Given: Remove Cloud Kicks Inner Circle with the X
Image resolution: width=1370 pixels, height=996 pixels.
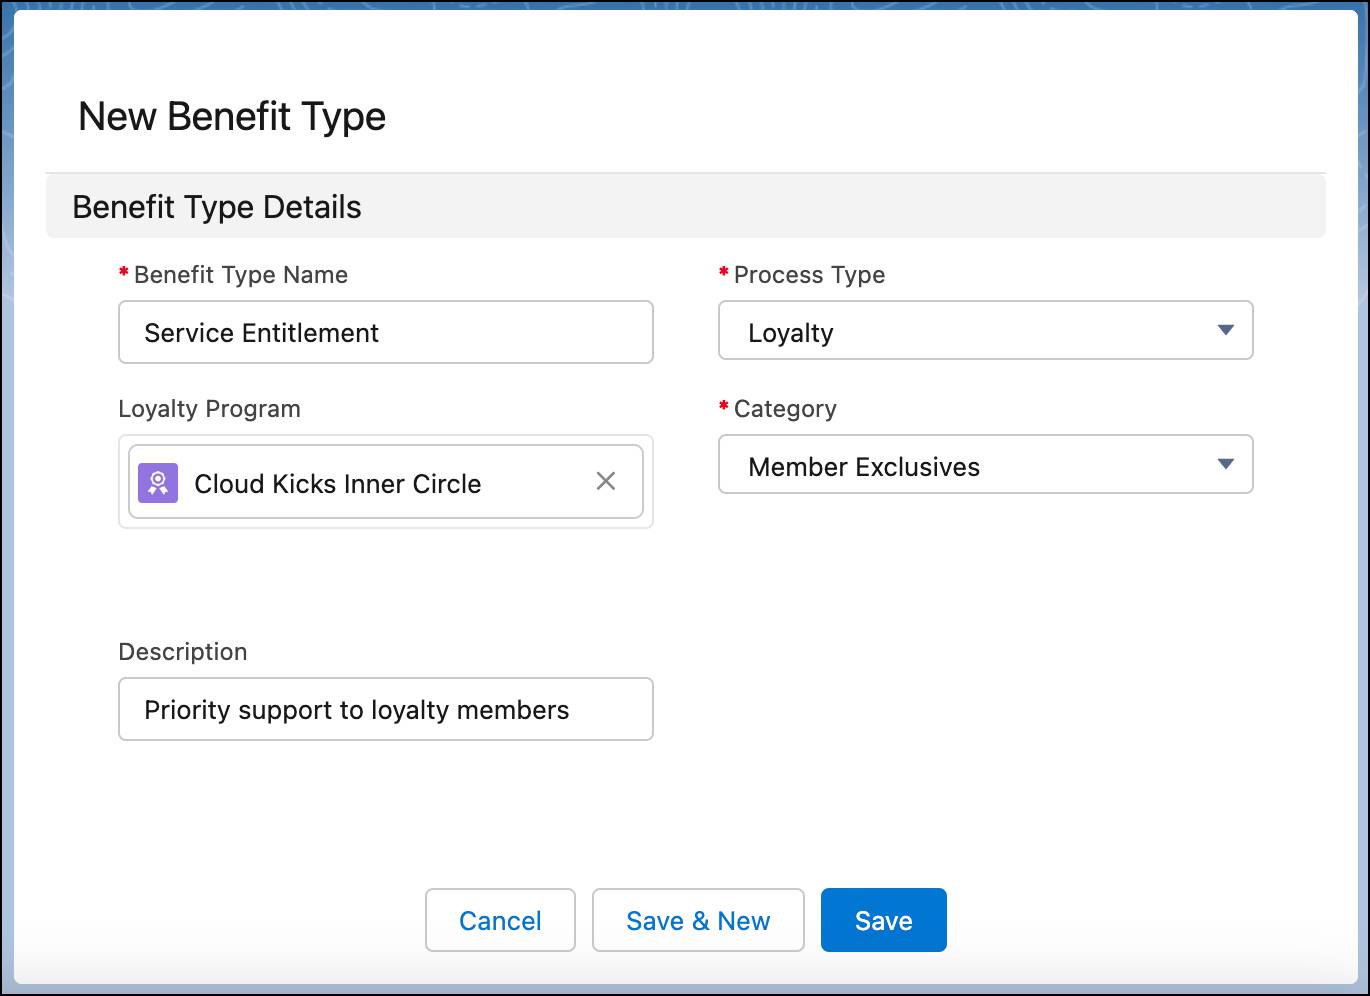Looking at the screenshot, I should point(606,482).
